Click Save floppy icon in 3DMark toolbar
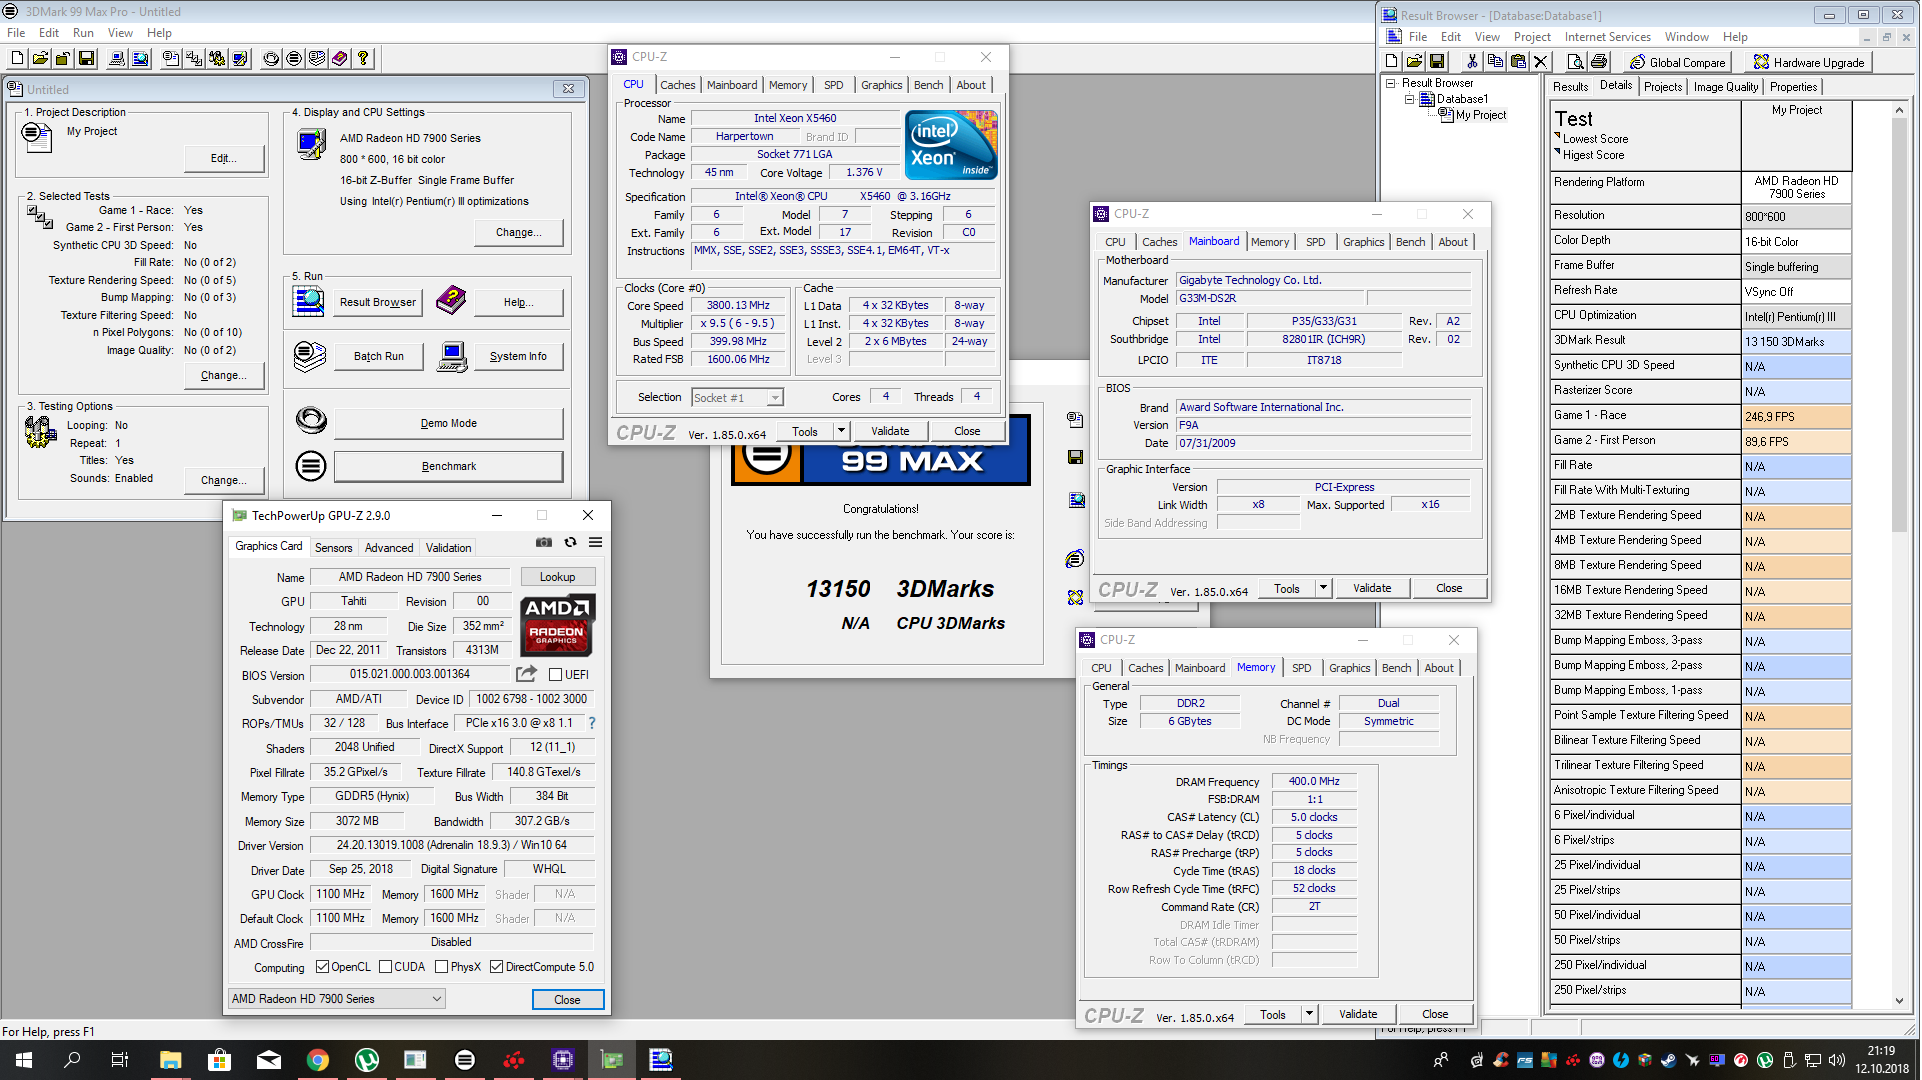The height and width of the screenshot is (1080, 1922). click(87, 59)
